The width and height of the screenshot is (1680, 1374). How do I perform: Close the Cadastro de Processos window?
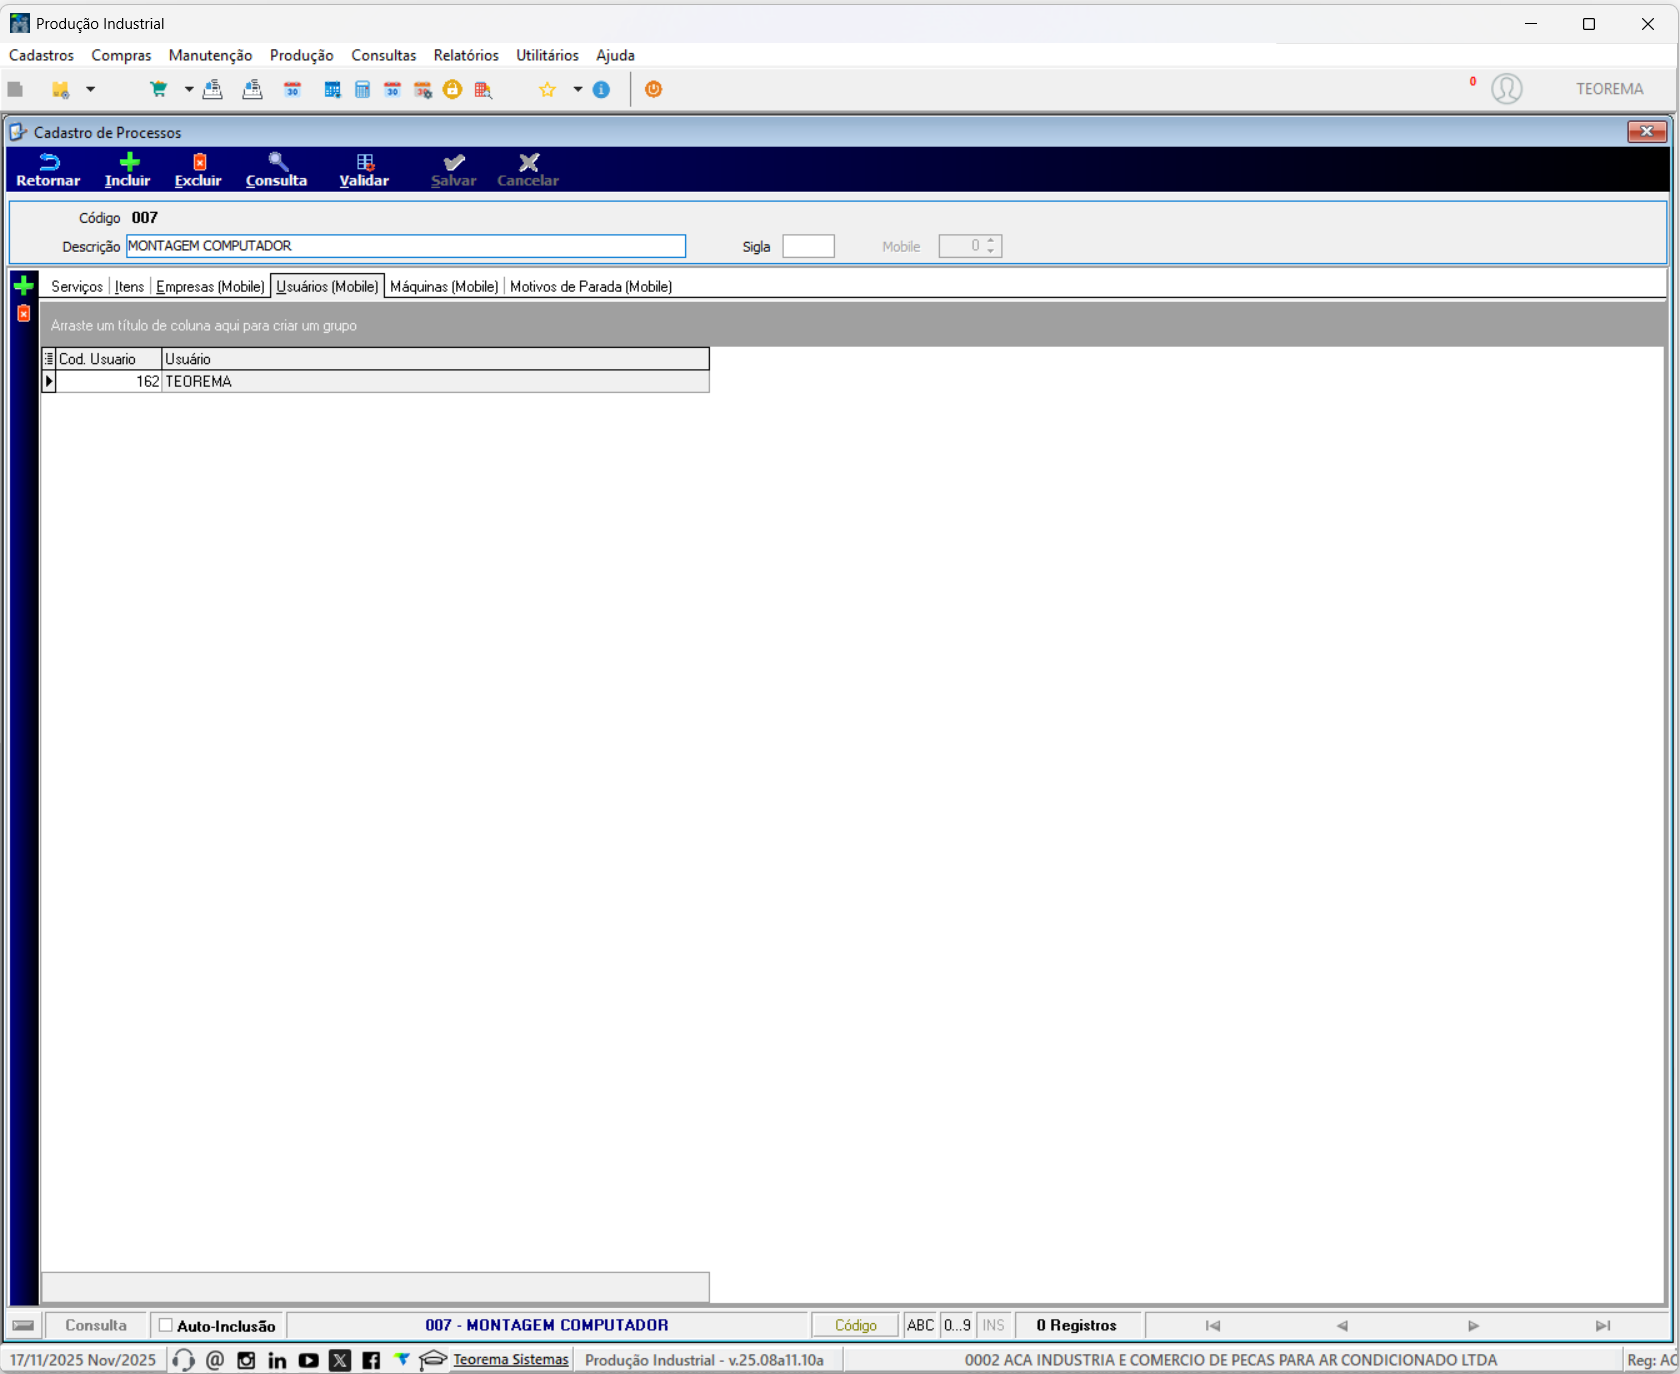pyautogui.click(x=1646, y=131)
